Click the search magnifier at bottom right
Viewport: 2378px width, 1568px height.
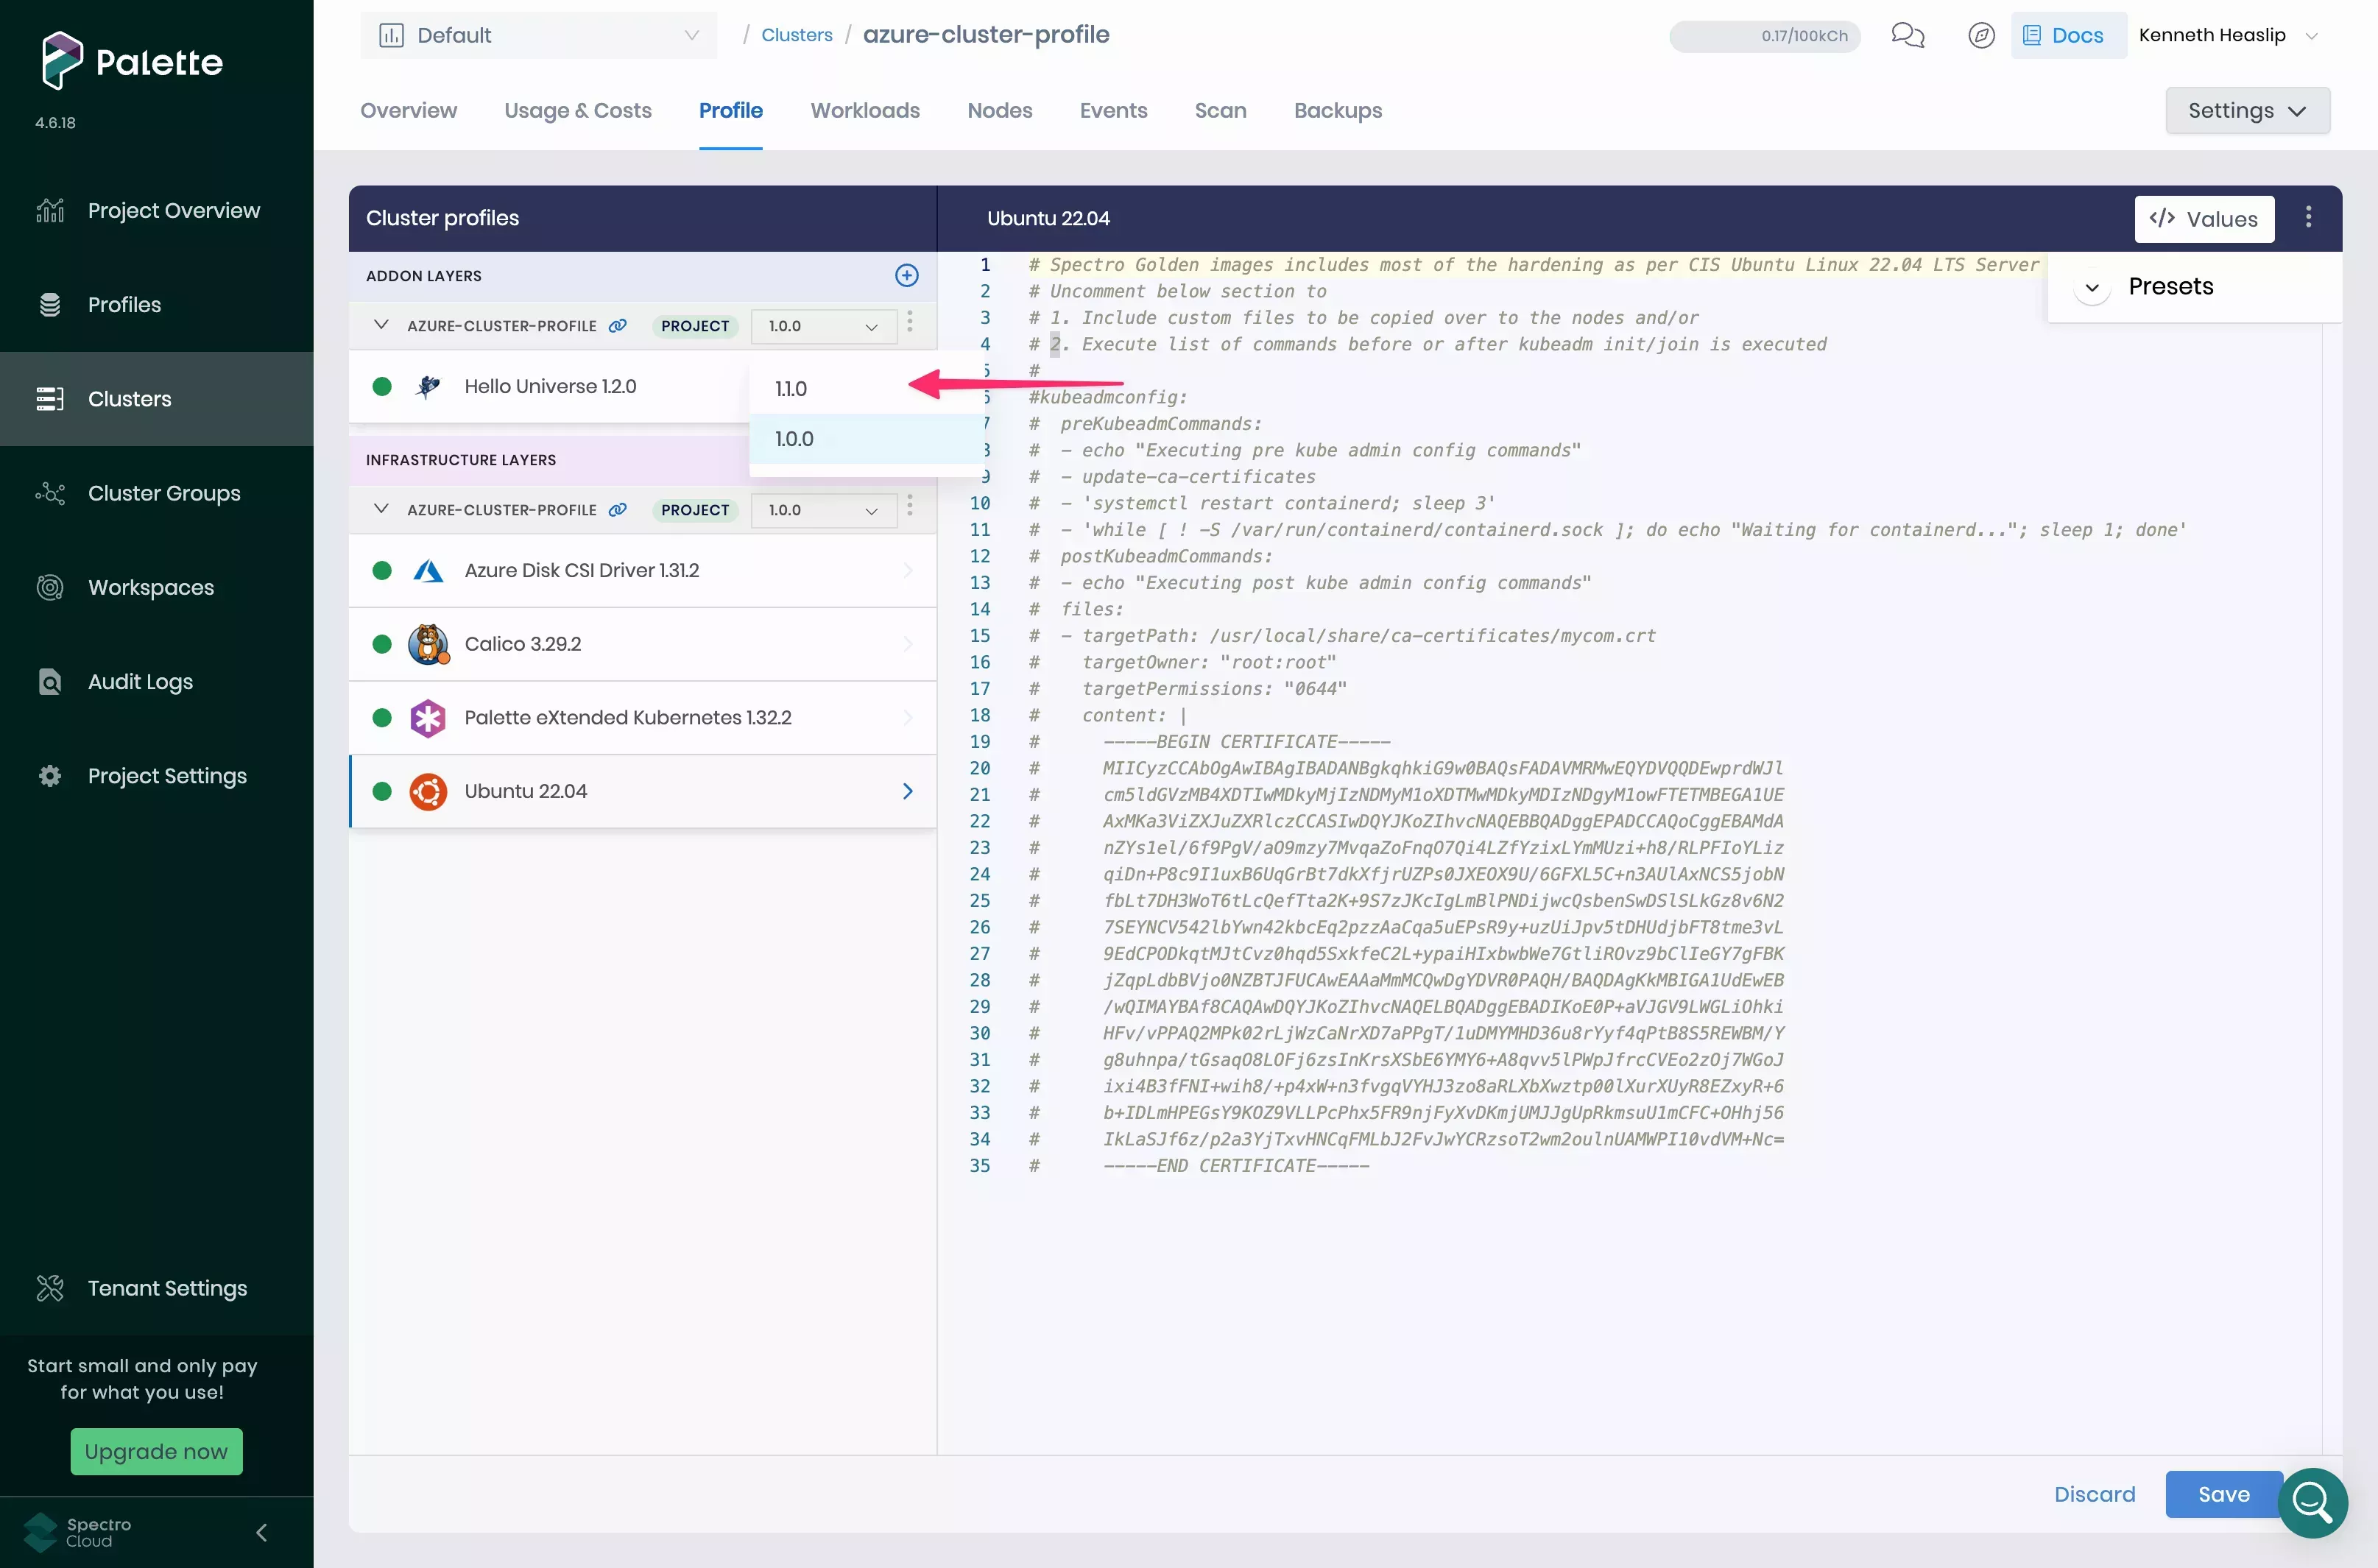tap(2313, 1503)
